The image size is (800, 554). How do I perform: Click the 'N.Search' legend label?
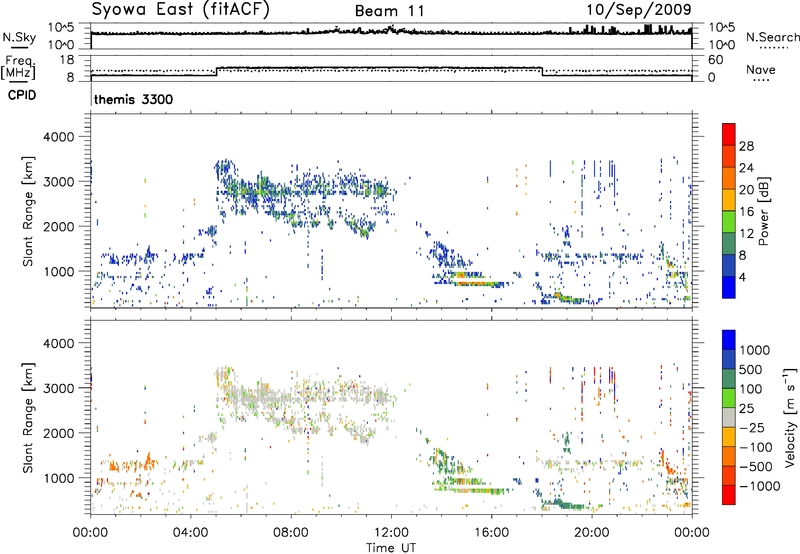773,37
